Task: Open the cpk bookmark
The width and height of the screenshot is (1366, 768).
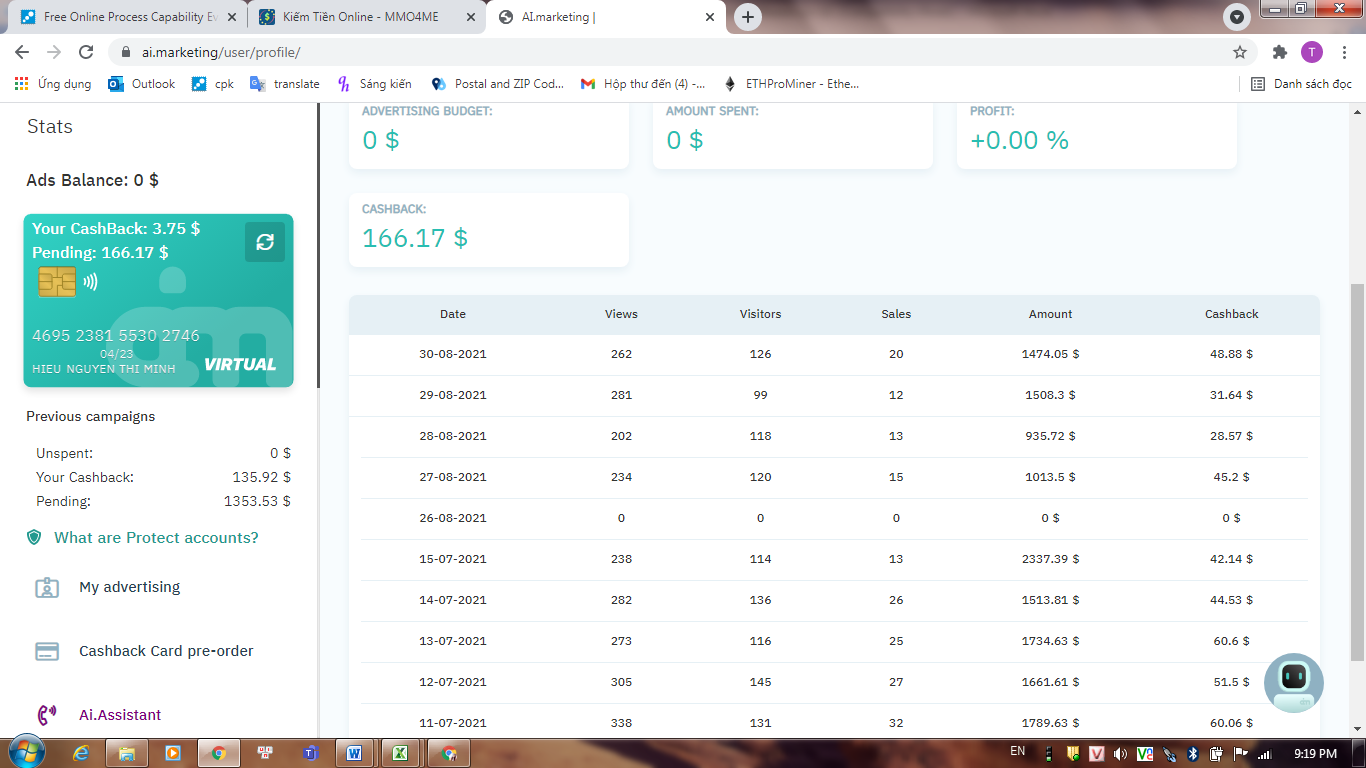Action: (213, 84)
